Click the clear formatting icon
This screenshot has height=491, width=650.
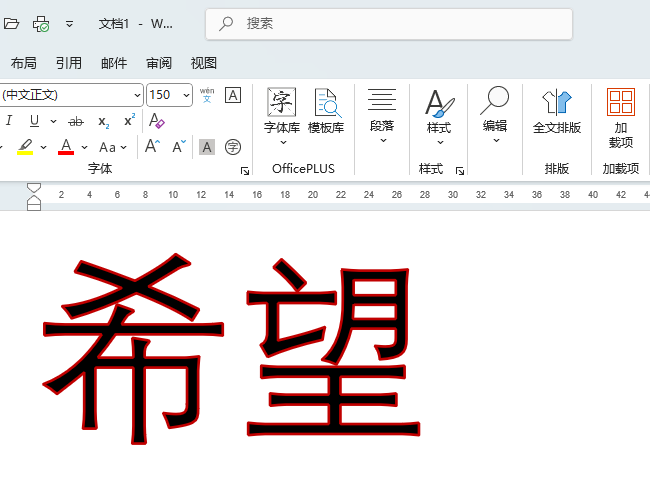[157, 120]
